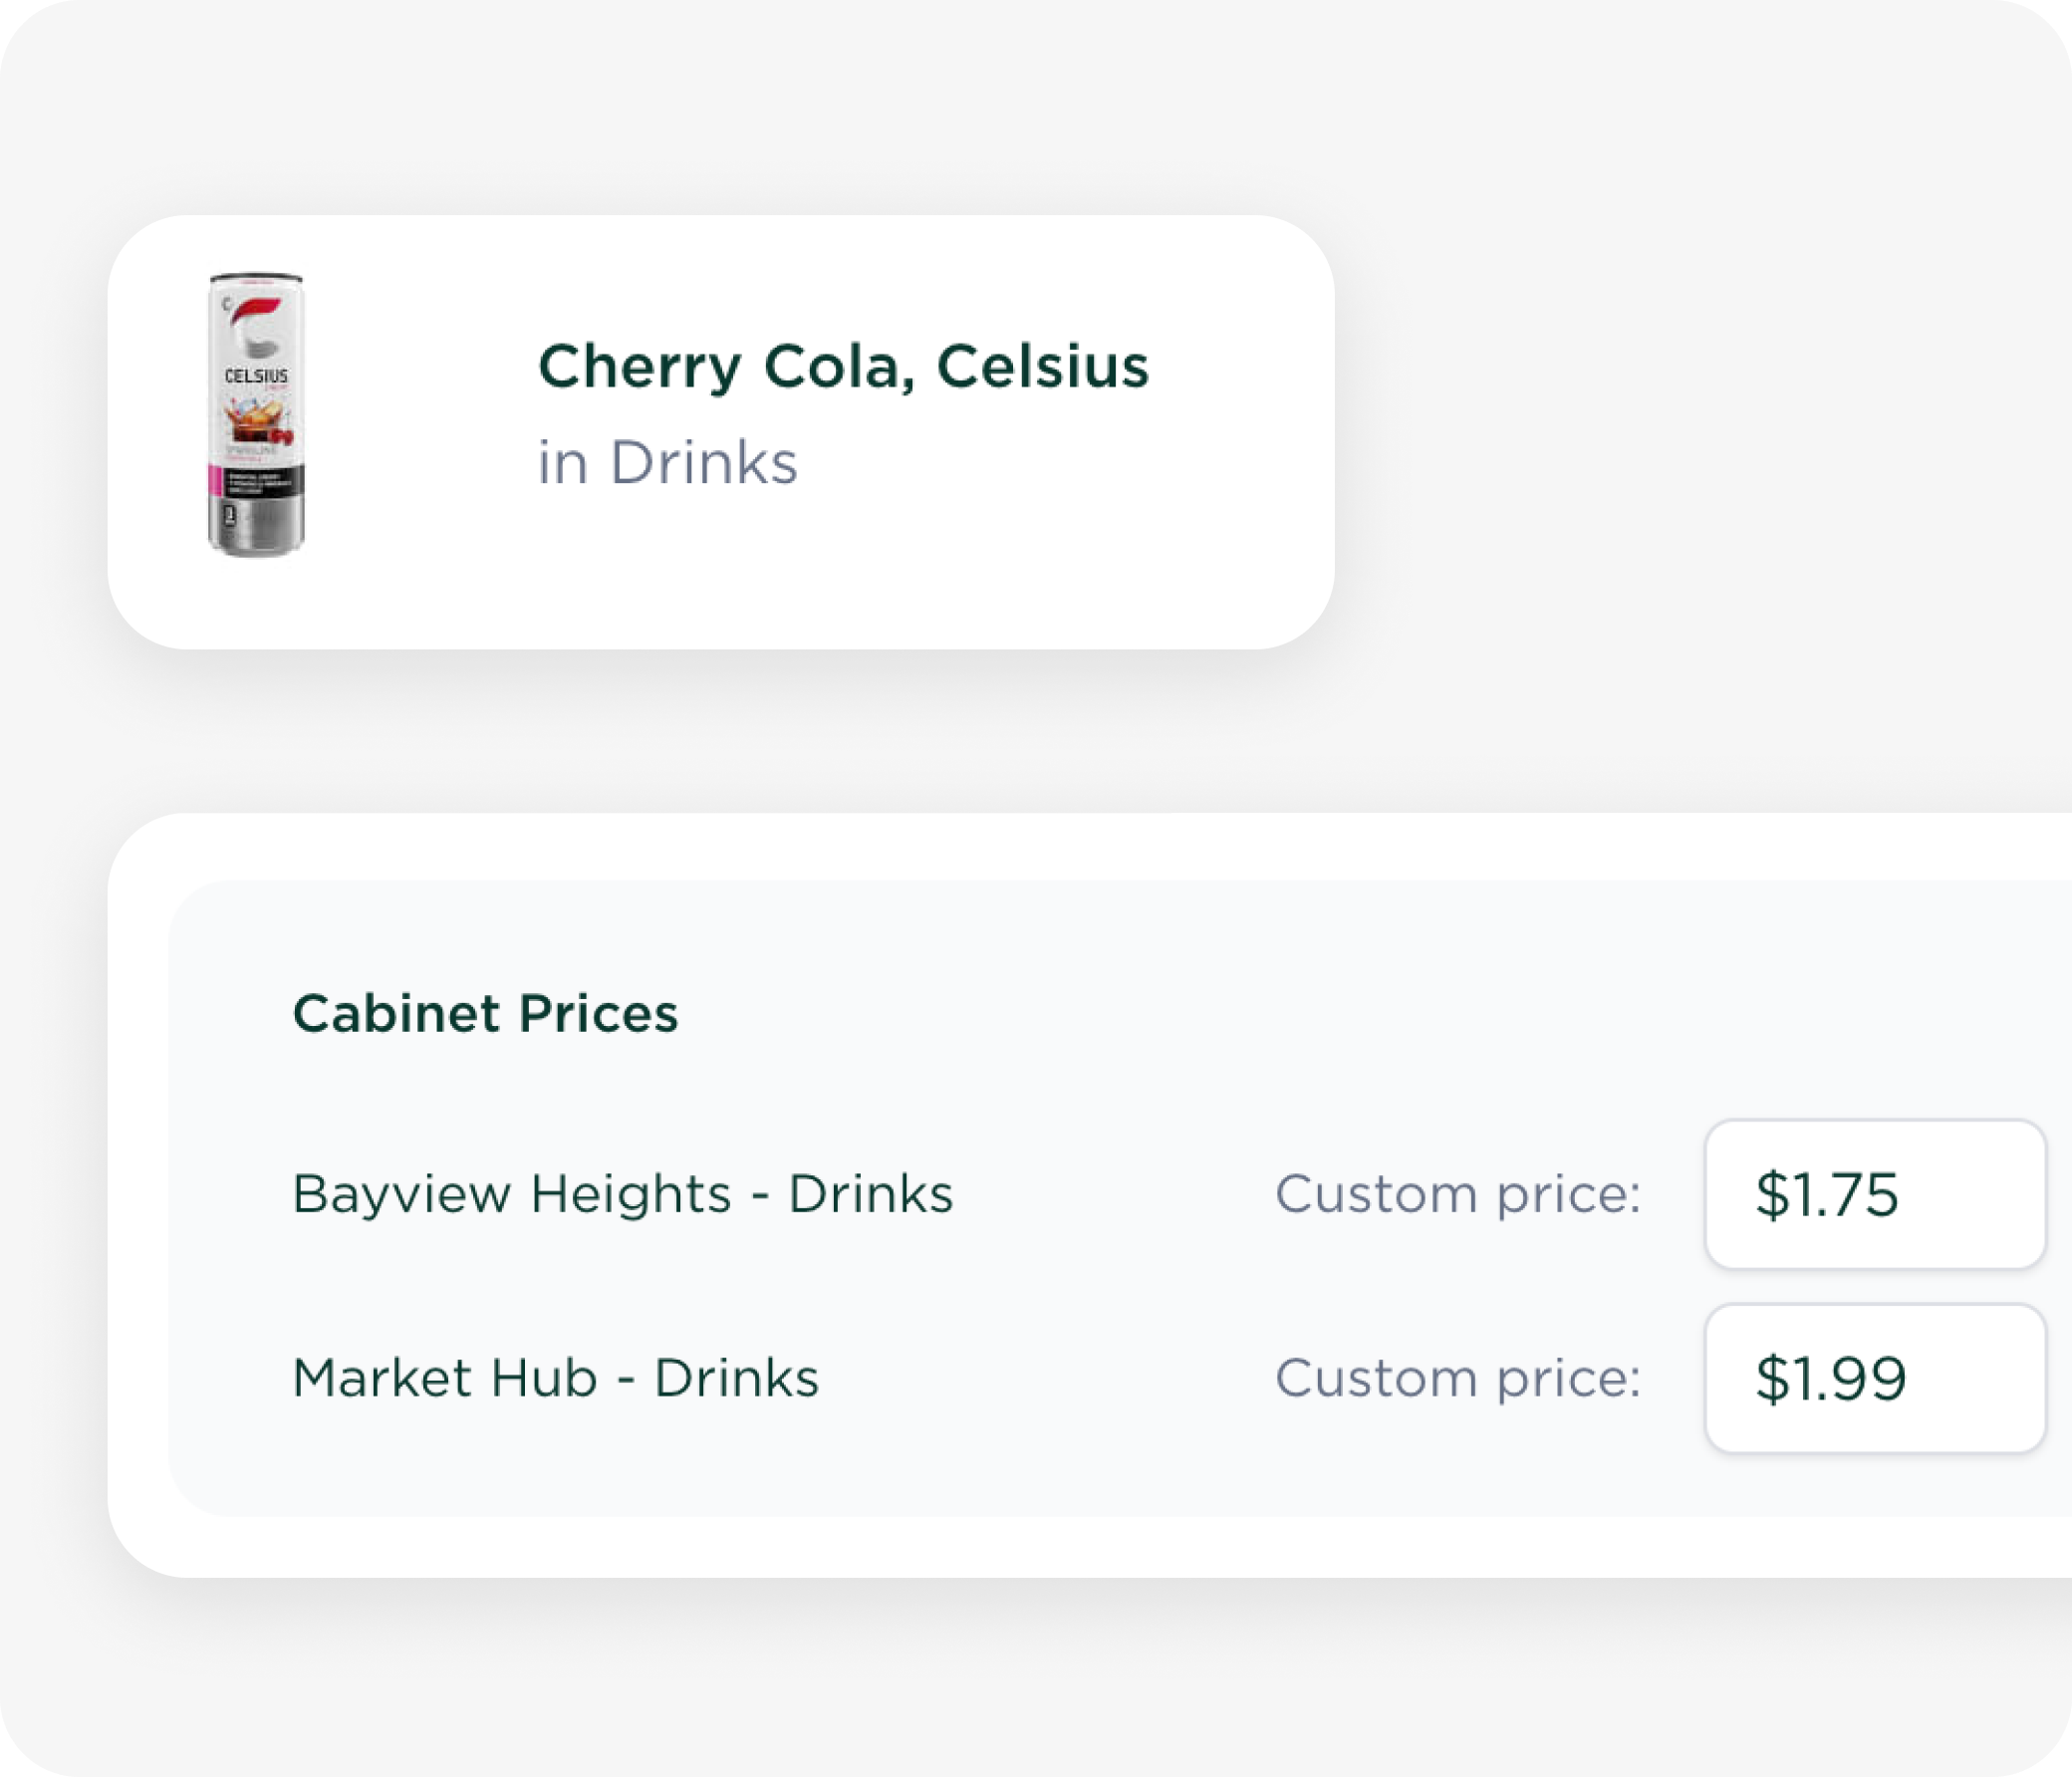Viewport: 2072px width, 1777px height.
Task: Open the 'in Drinks' category link
Action: 667,462
